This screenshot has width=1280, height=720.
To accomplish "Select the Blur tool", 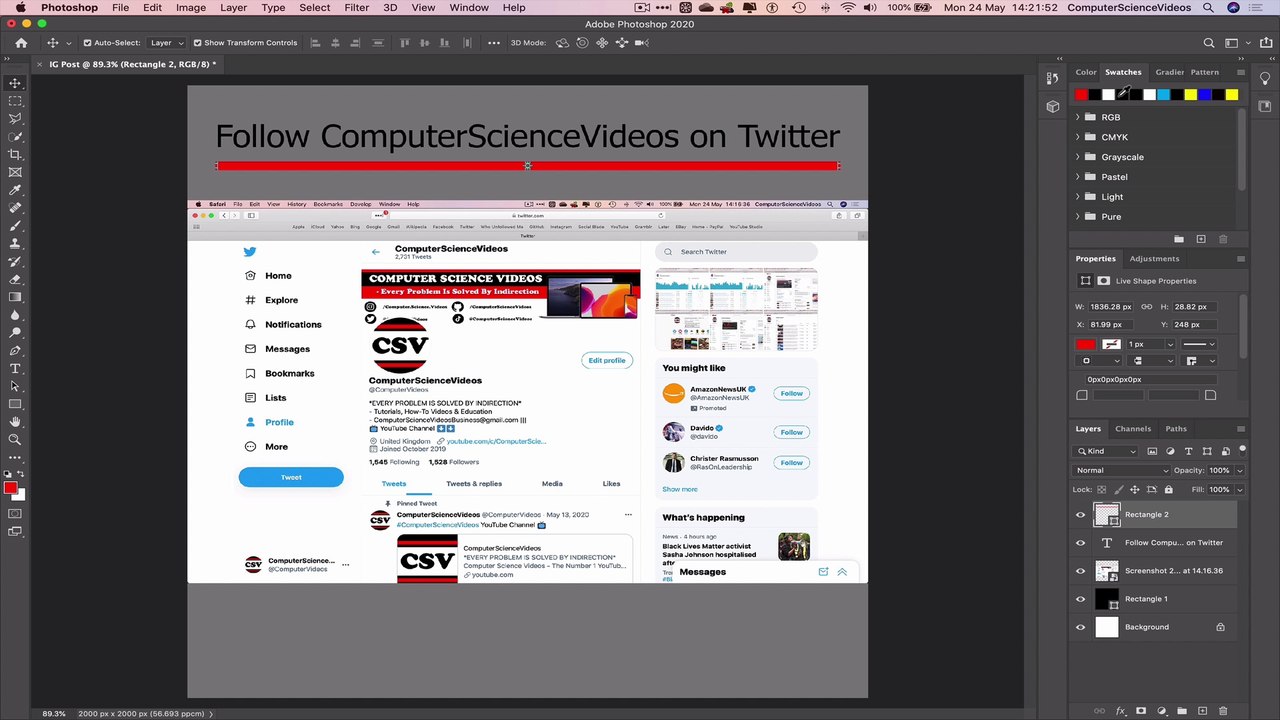I will pos(15,315).
